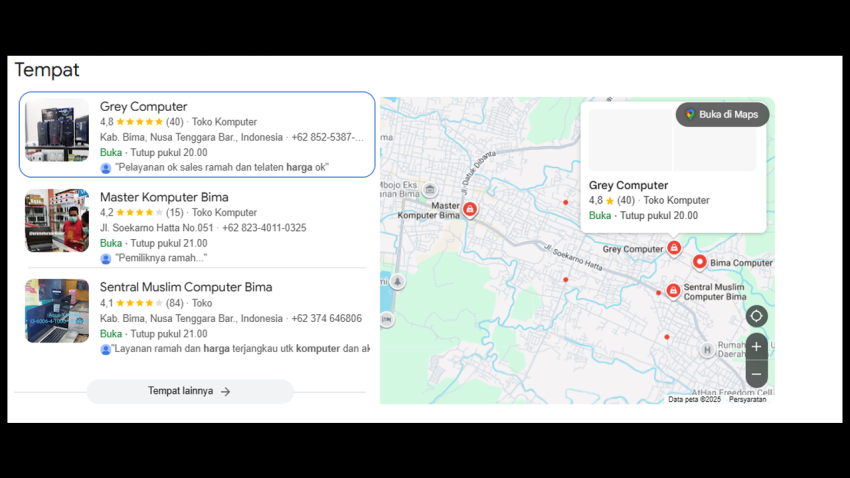This screenshot has width=850, height=478.
Task: Click the Persyaratan link on map
Action: coord(747,399)
